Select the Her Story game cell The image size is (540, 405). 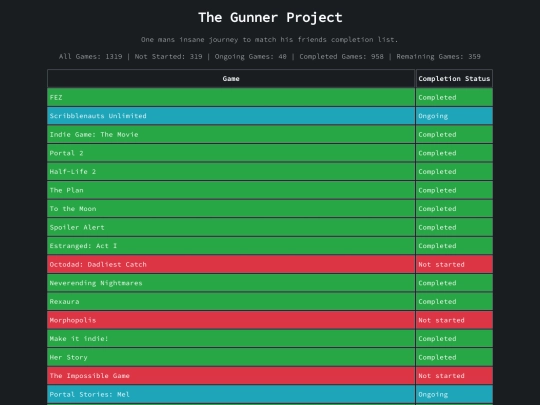tap(231, 357)
